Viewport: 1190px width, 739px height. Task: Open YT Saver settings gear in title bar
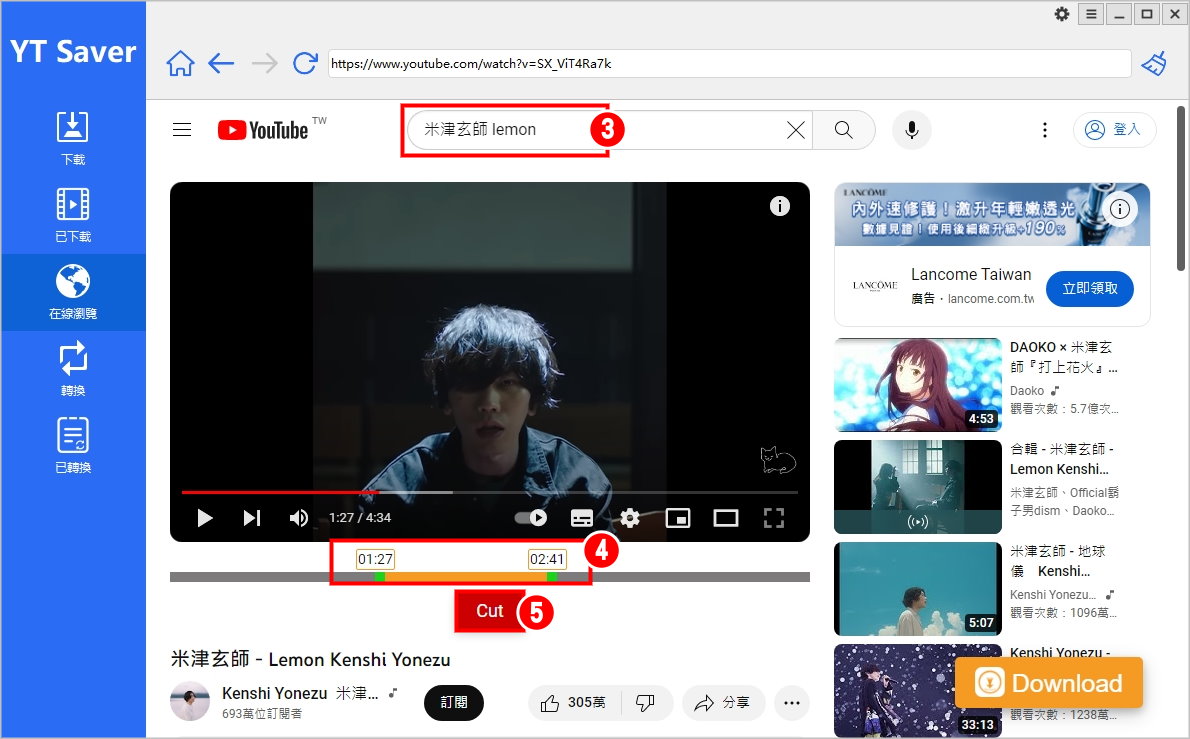[x=1062, y=14]
